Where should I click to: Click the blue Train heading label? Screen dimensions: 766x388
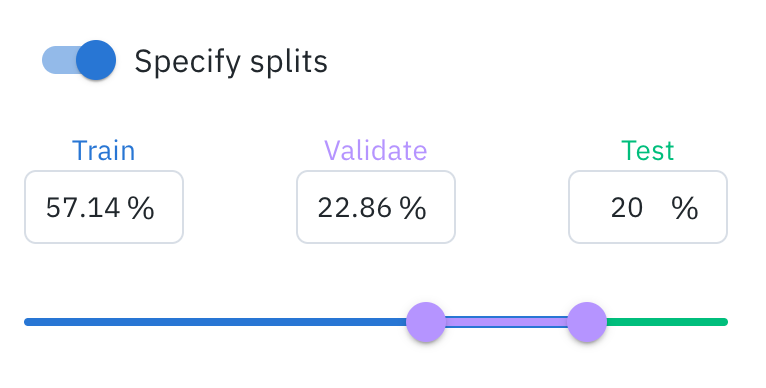(104, 151)
